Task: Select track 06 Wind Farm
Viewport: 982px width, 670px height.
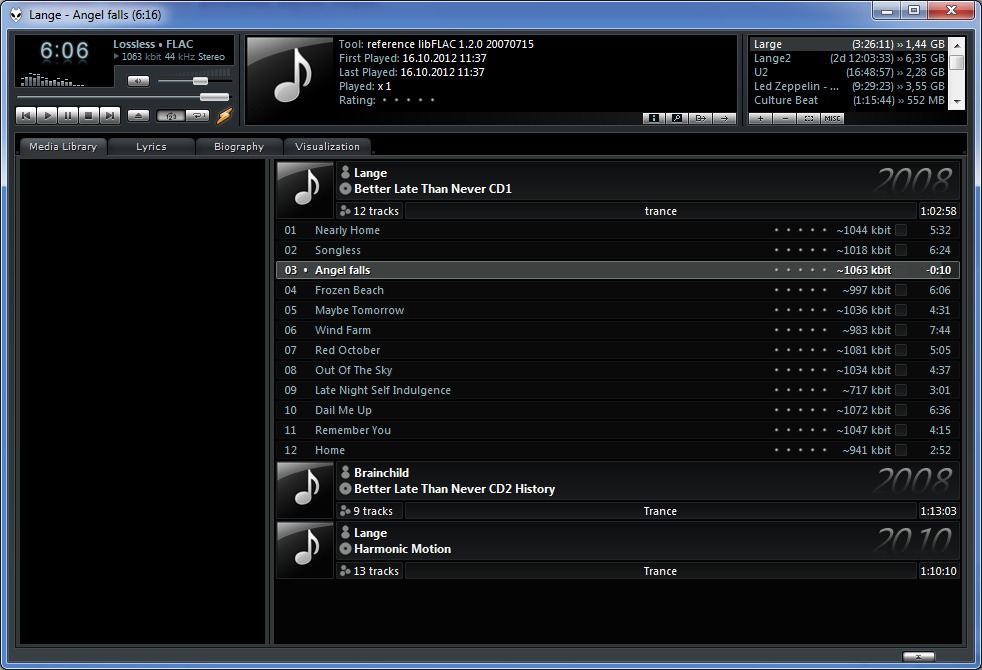Action: coord(618,331)
